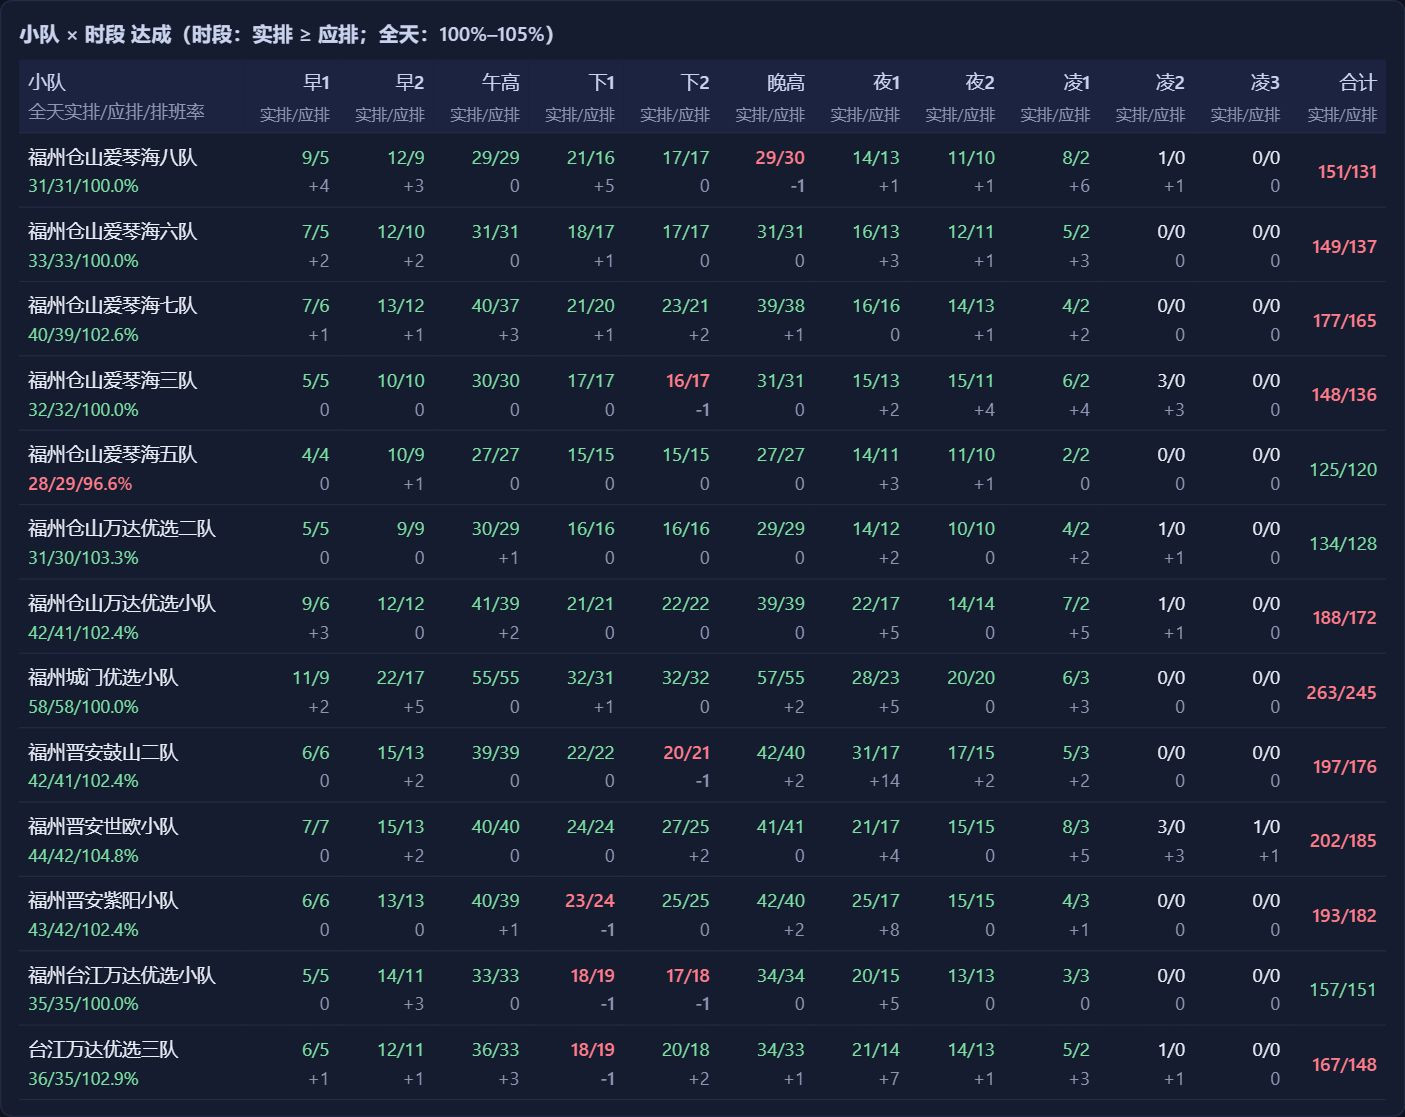This screenshot has width=1405, height=1117.
Task: Click total 202/185 for 世欧小队
Action: click(1343, 841)
